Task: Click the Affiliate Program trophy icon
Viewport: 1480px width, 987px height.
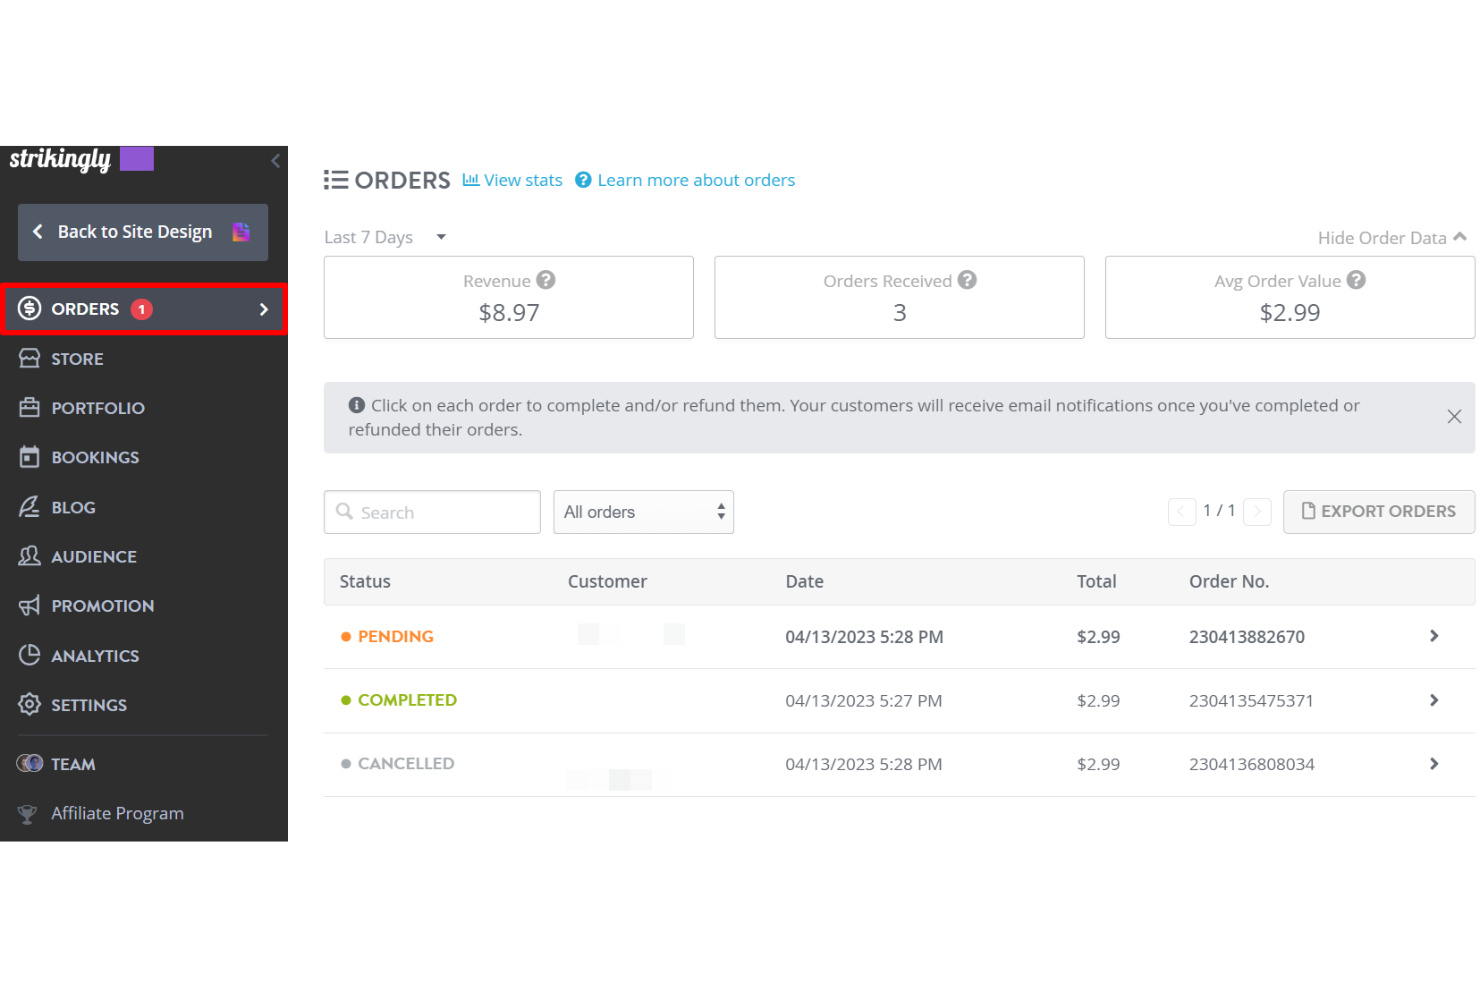Action: click(28, 813)
